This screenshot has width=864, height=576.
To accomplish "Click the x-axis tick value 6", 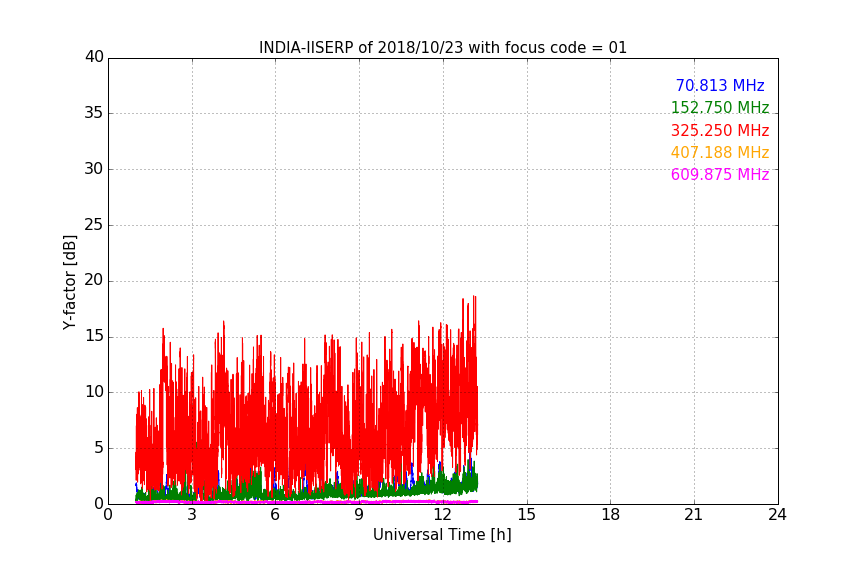I will point(275,515).
